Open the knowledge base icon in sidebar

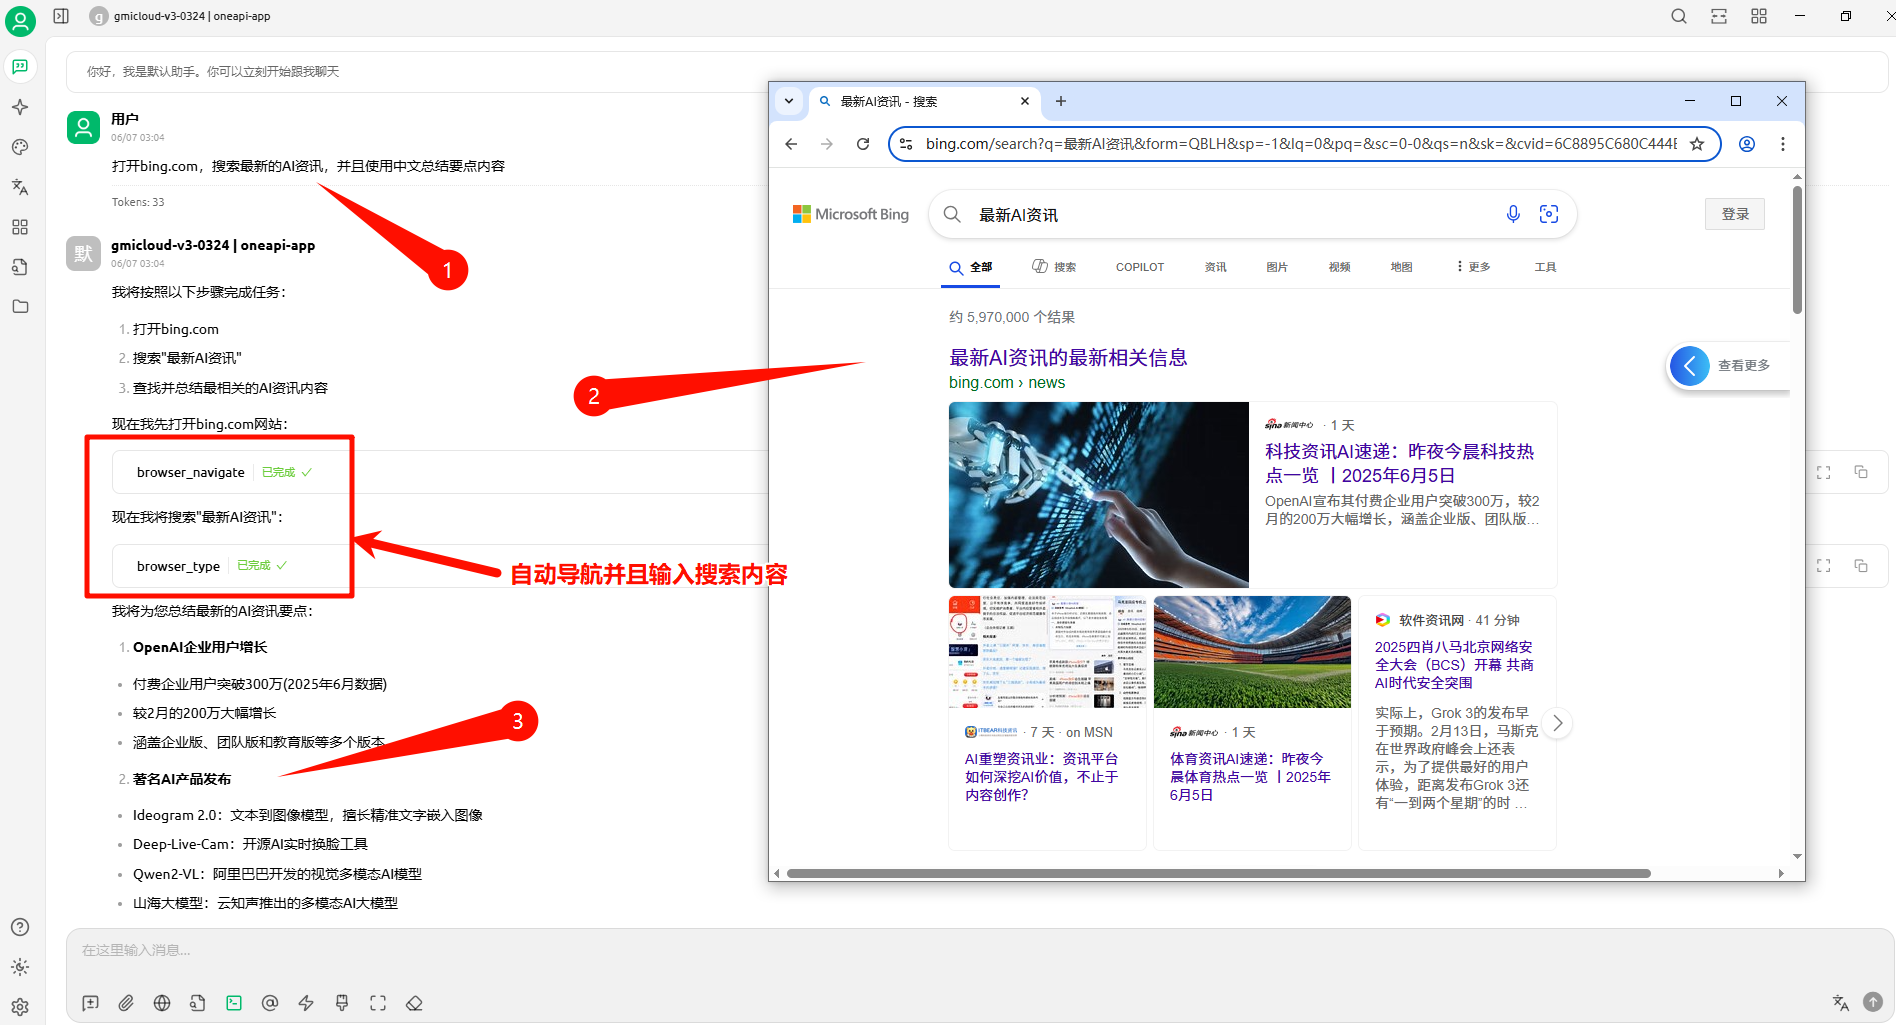20,267
